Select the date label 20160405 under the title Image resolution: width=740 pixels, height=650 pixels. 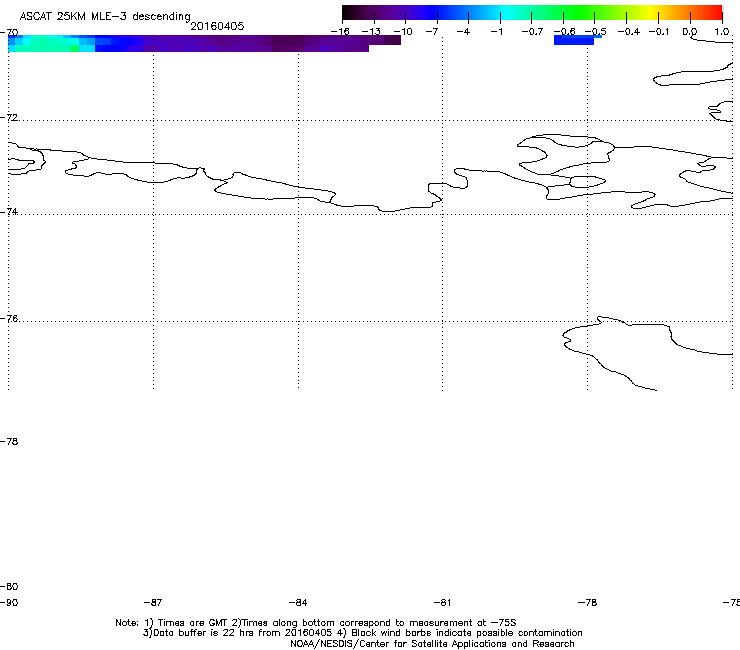tap(217, 26)
